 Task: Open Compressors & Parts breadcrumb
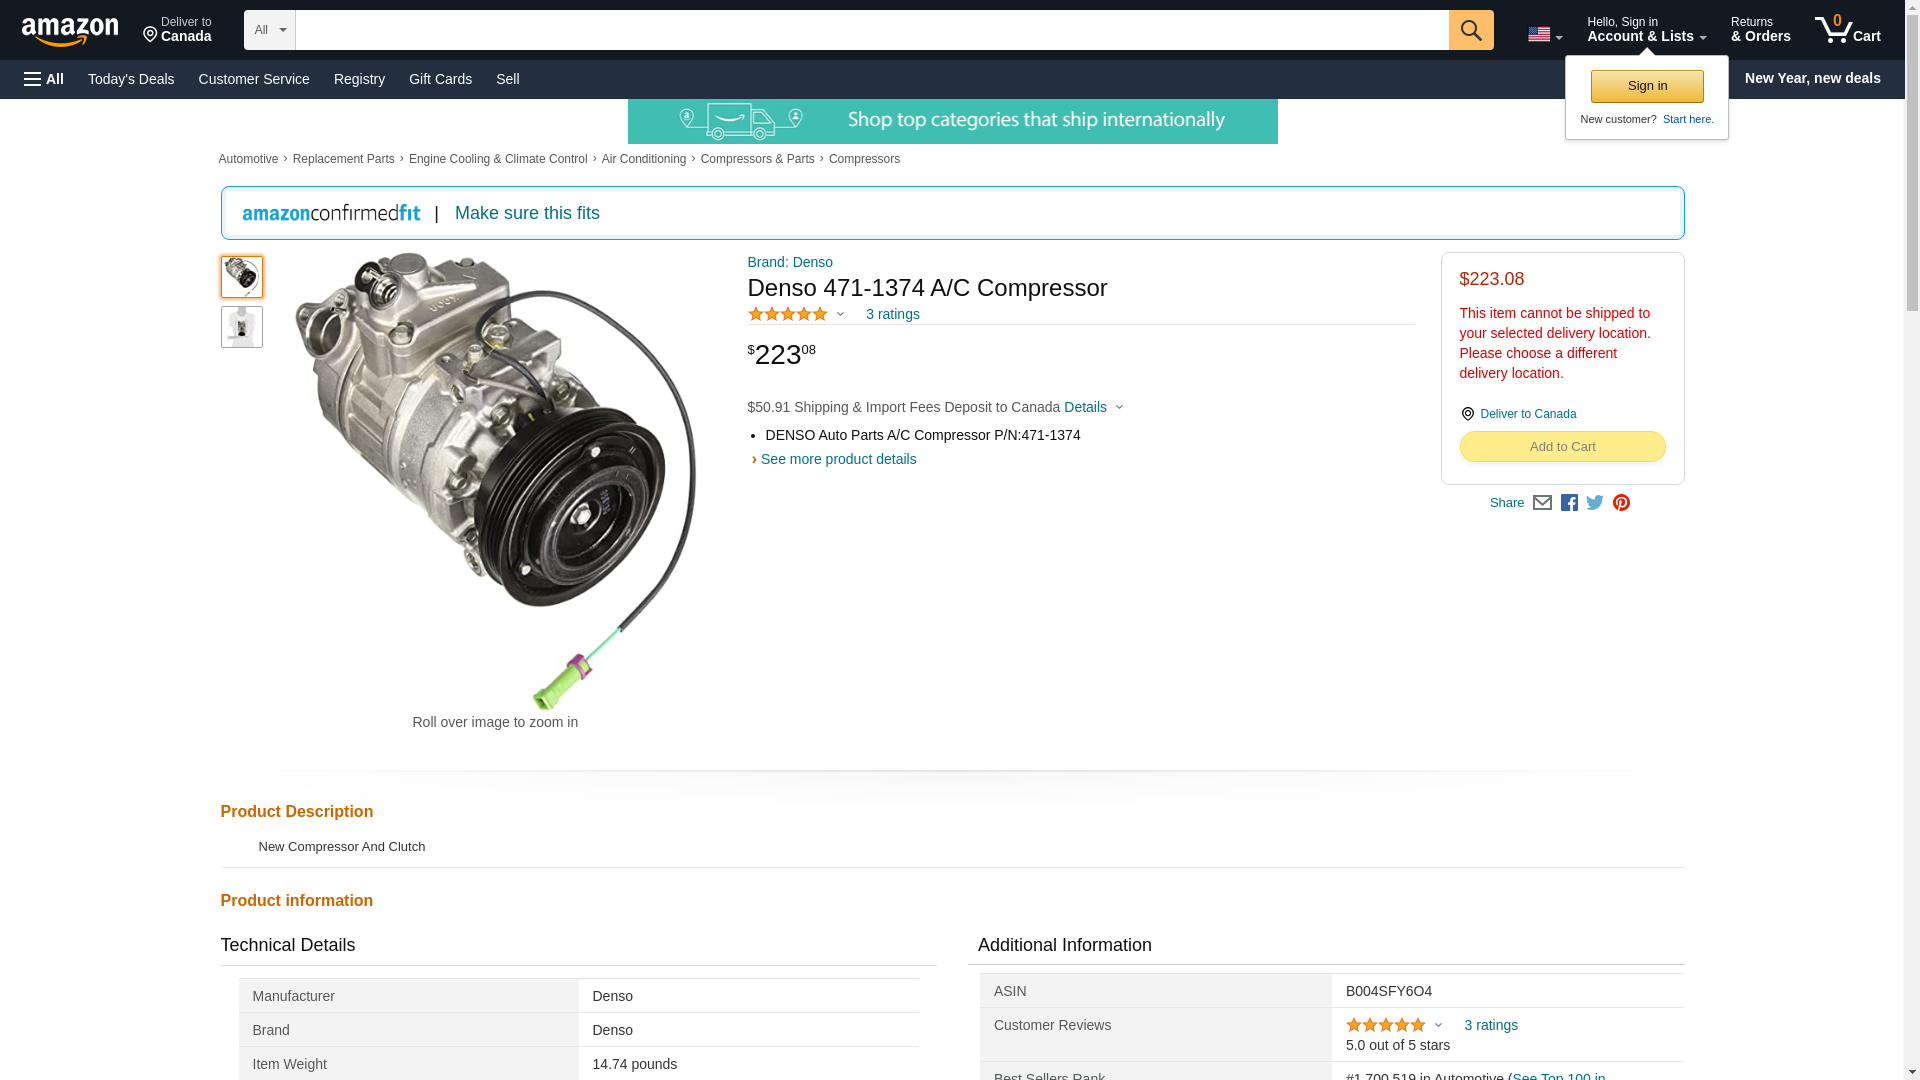(x=757, y=159)
